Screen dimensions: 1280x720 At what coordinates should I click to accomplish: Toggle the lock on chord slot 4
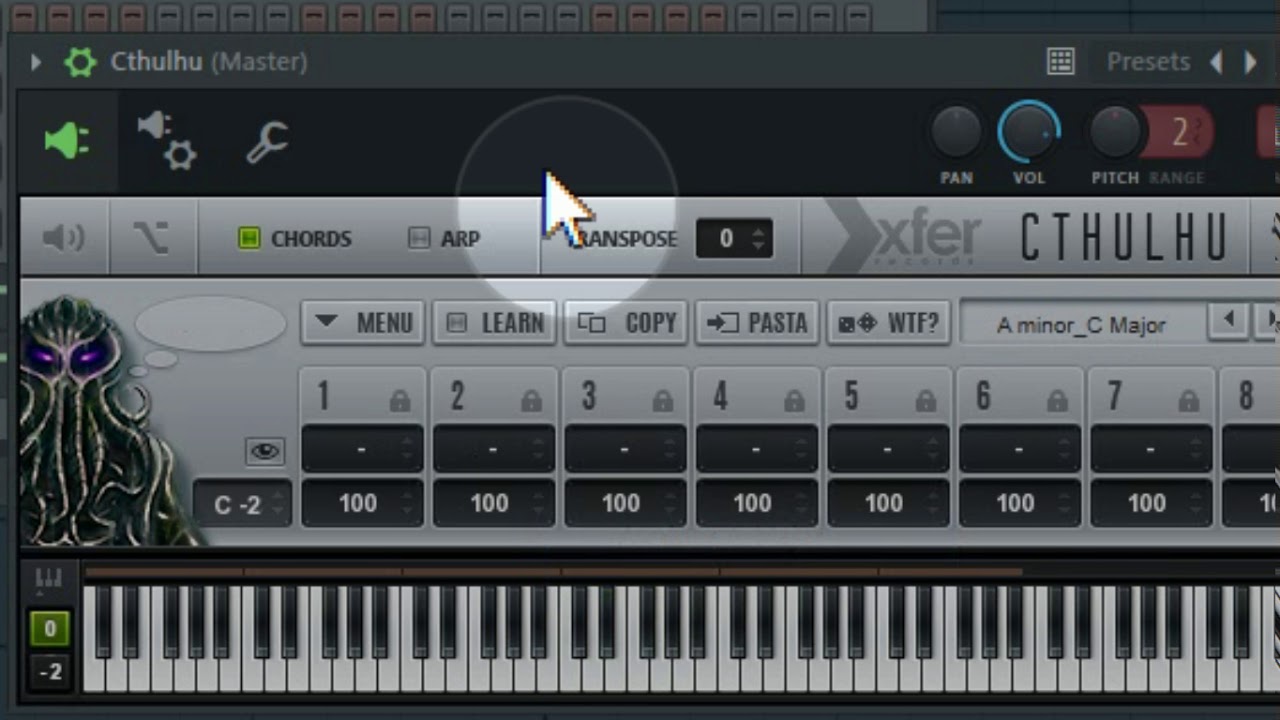[794, 401]
